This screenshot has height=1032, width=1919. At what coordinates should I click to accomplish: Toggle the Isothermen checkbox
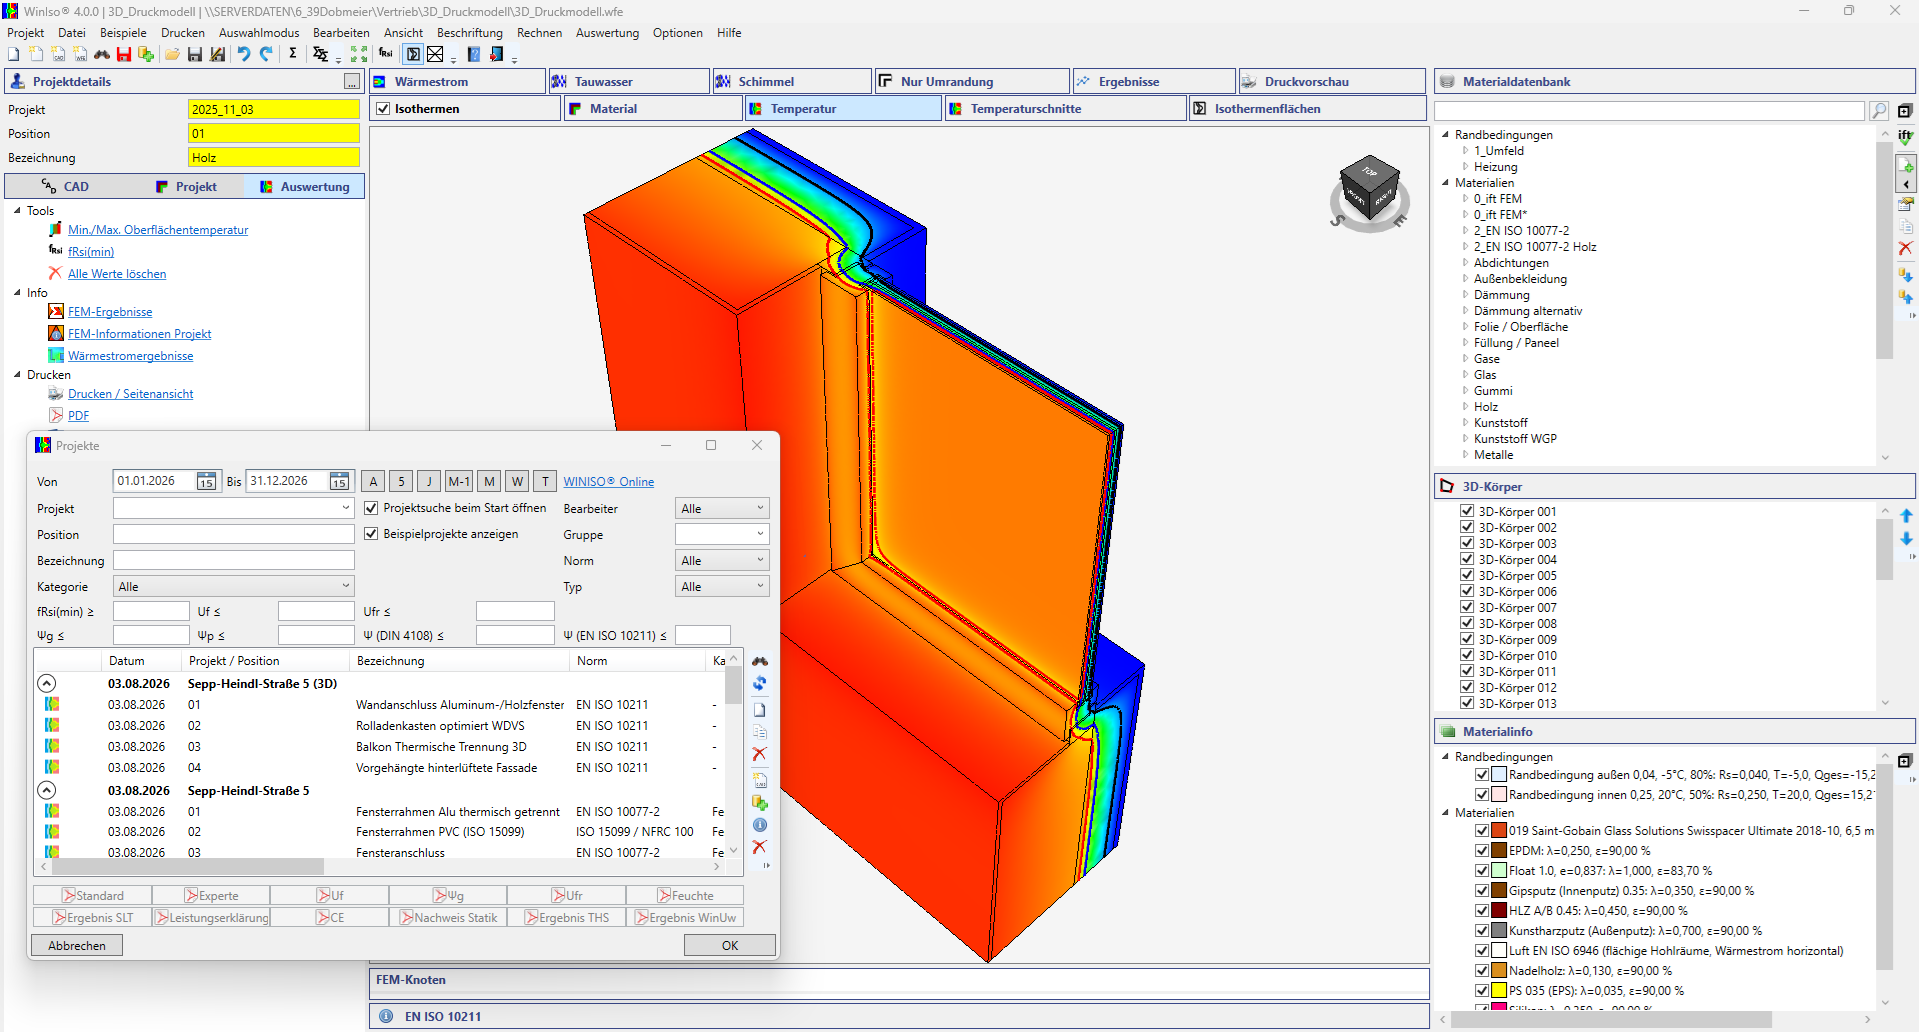click(x=383, y=109)
